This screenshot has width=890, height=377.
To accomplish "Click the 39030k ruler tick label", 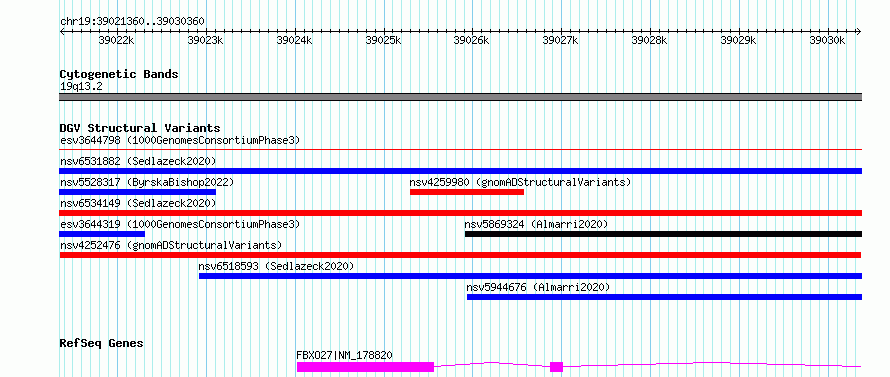I will coord(827,40).
